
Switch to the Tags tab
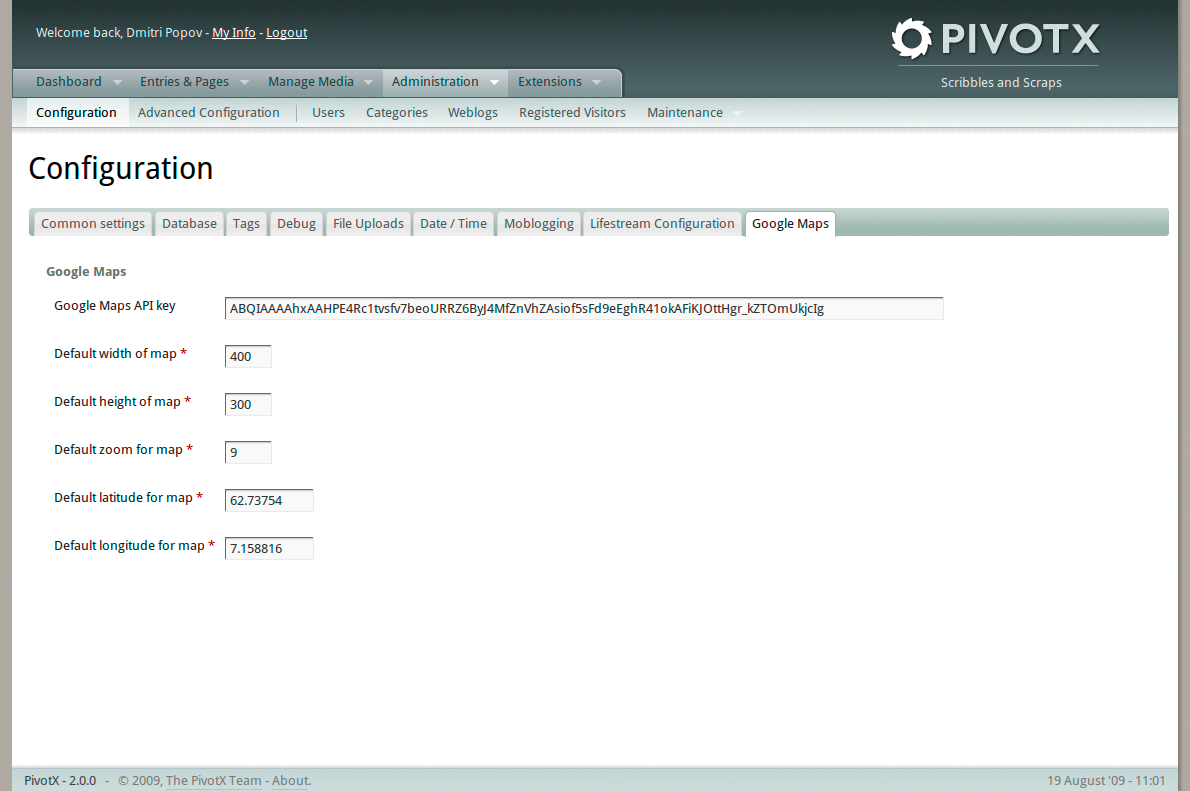(246, 223)
